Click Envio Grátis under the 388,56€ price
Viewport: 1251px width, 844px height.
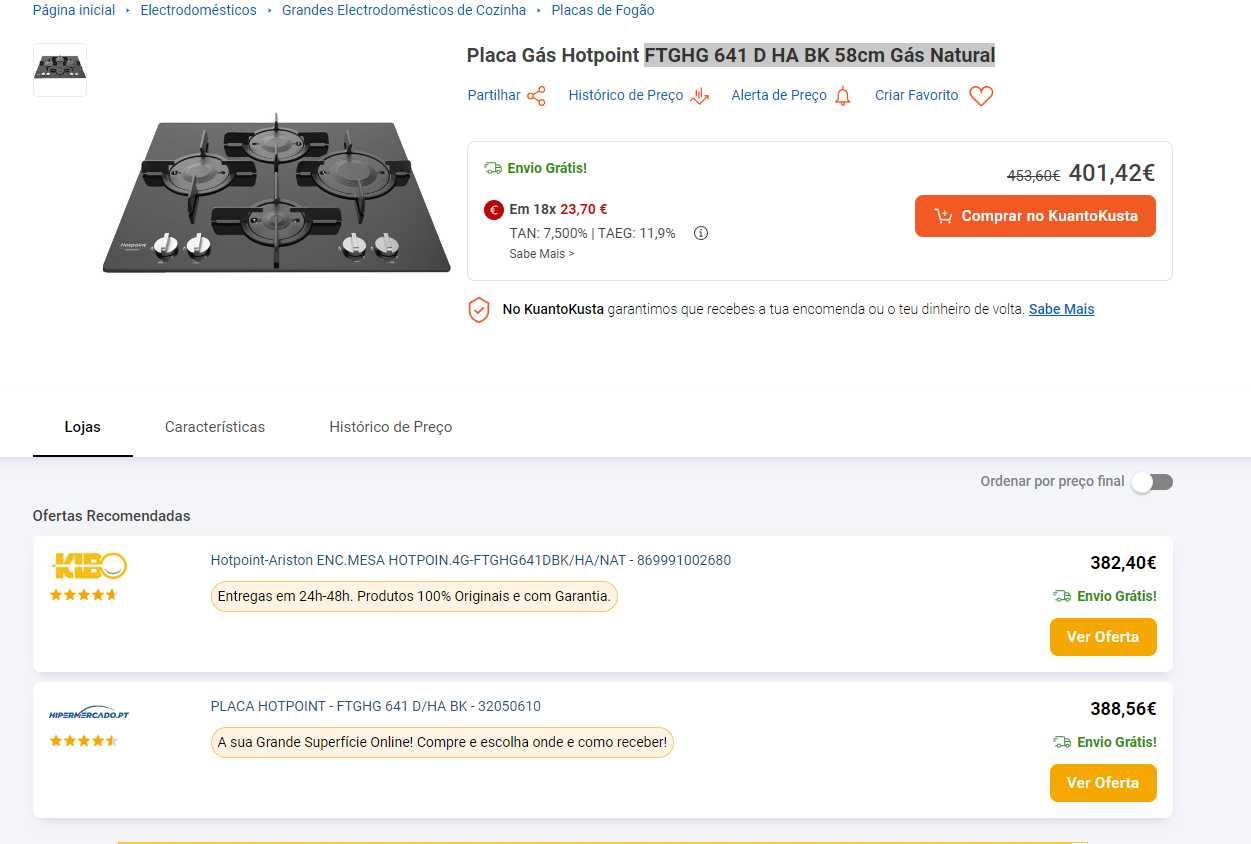1105,742
